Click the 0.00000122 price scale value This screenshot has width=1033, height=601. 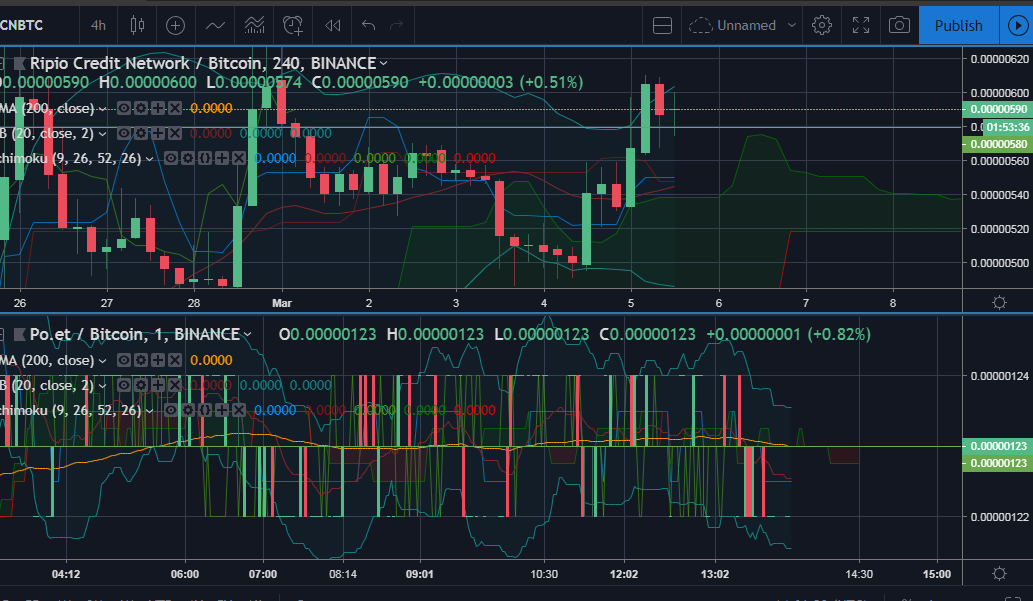point(999,517)
